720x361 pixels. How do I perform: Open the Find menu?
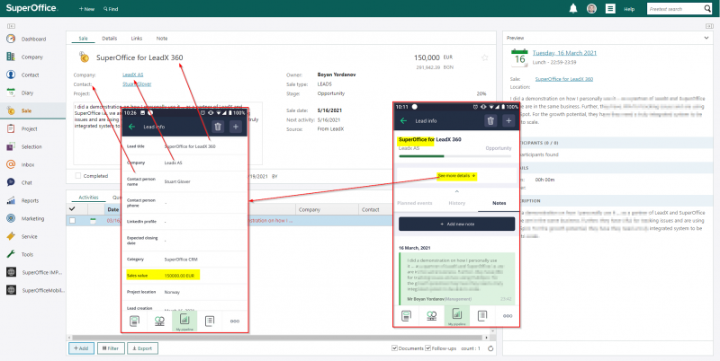(x=111, y=9)
